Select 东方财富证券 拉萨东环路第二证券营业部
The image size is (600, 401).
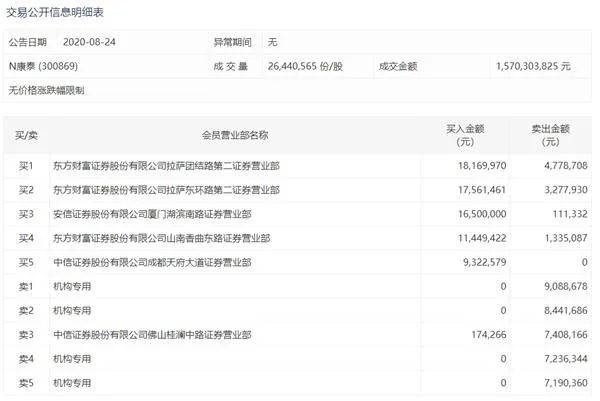166,190
